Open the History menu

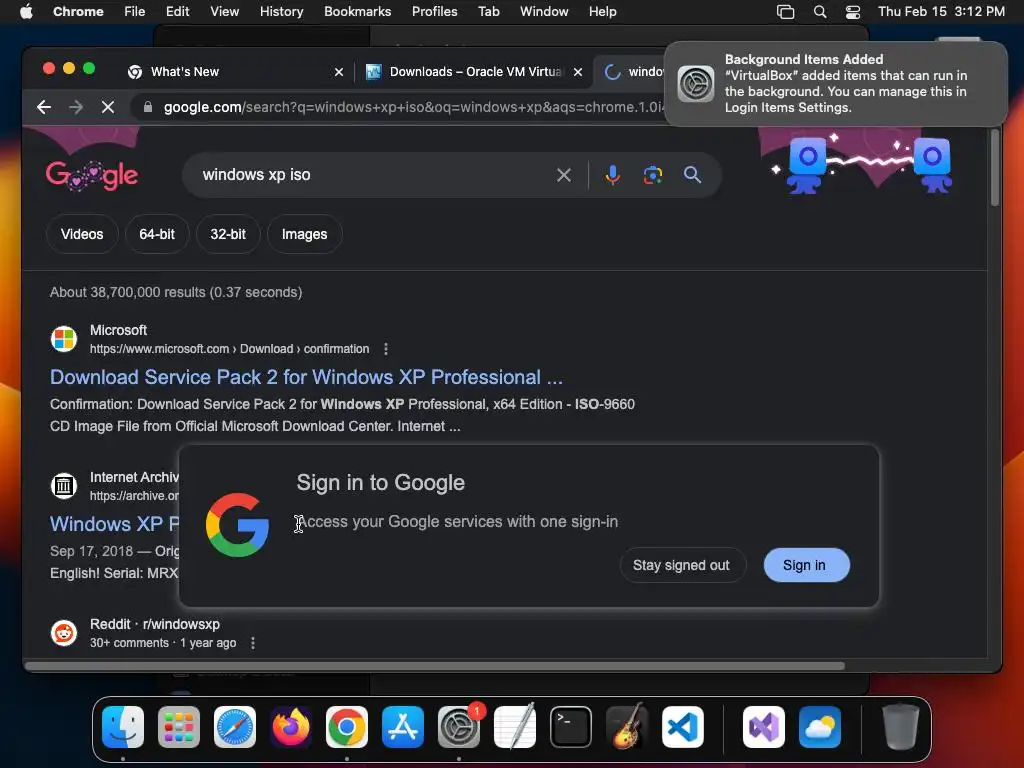pos(281,12)
